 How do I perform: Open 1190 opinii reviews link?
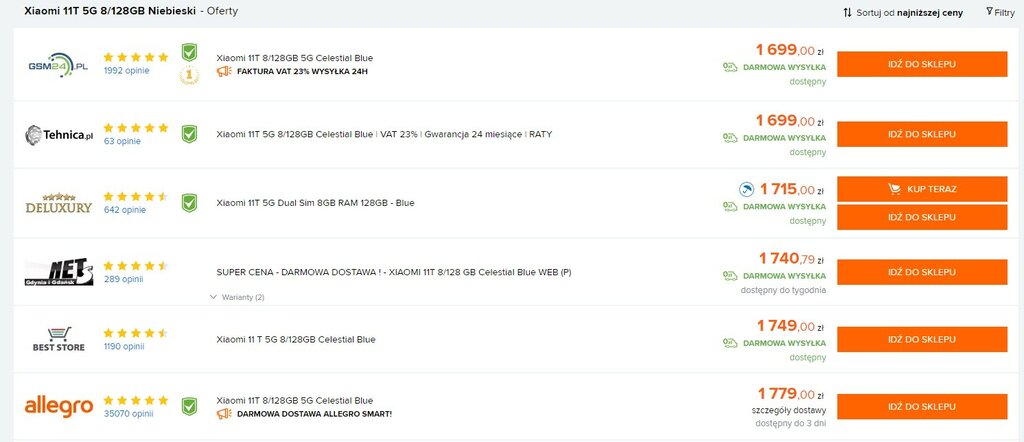[124, 346]
